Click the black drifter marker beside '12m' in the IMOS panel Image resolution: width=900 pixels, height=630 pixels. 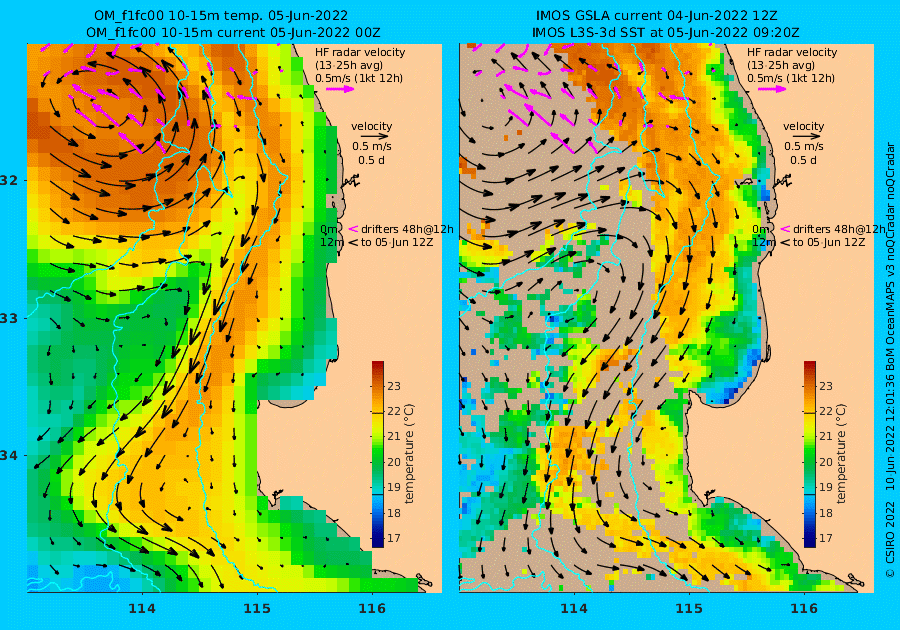tap(785, 242)
